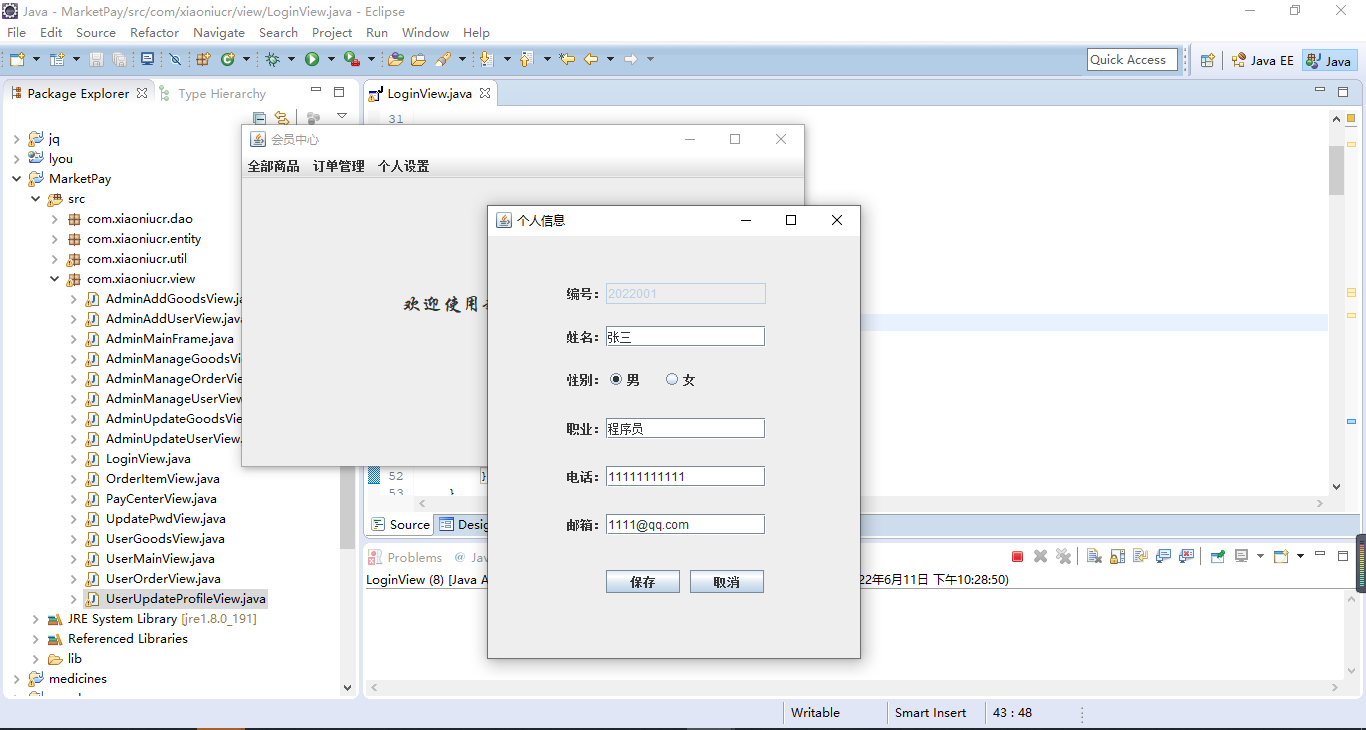Screen dimensions: 1366x730
Task: Click the Remove All Terminated Launches icon
Action: [1063, 557]
